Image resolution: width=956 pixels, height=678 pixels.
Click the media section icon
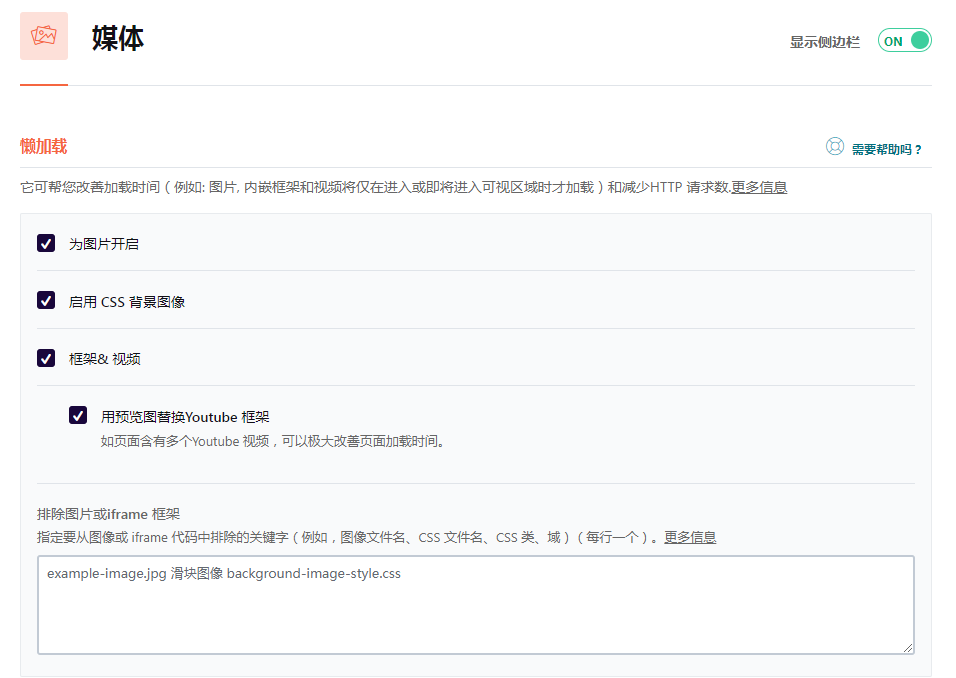44,36
